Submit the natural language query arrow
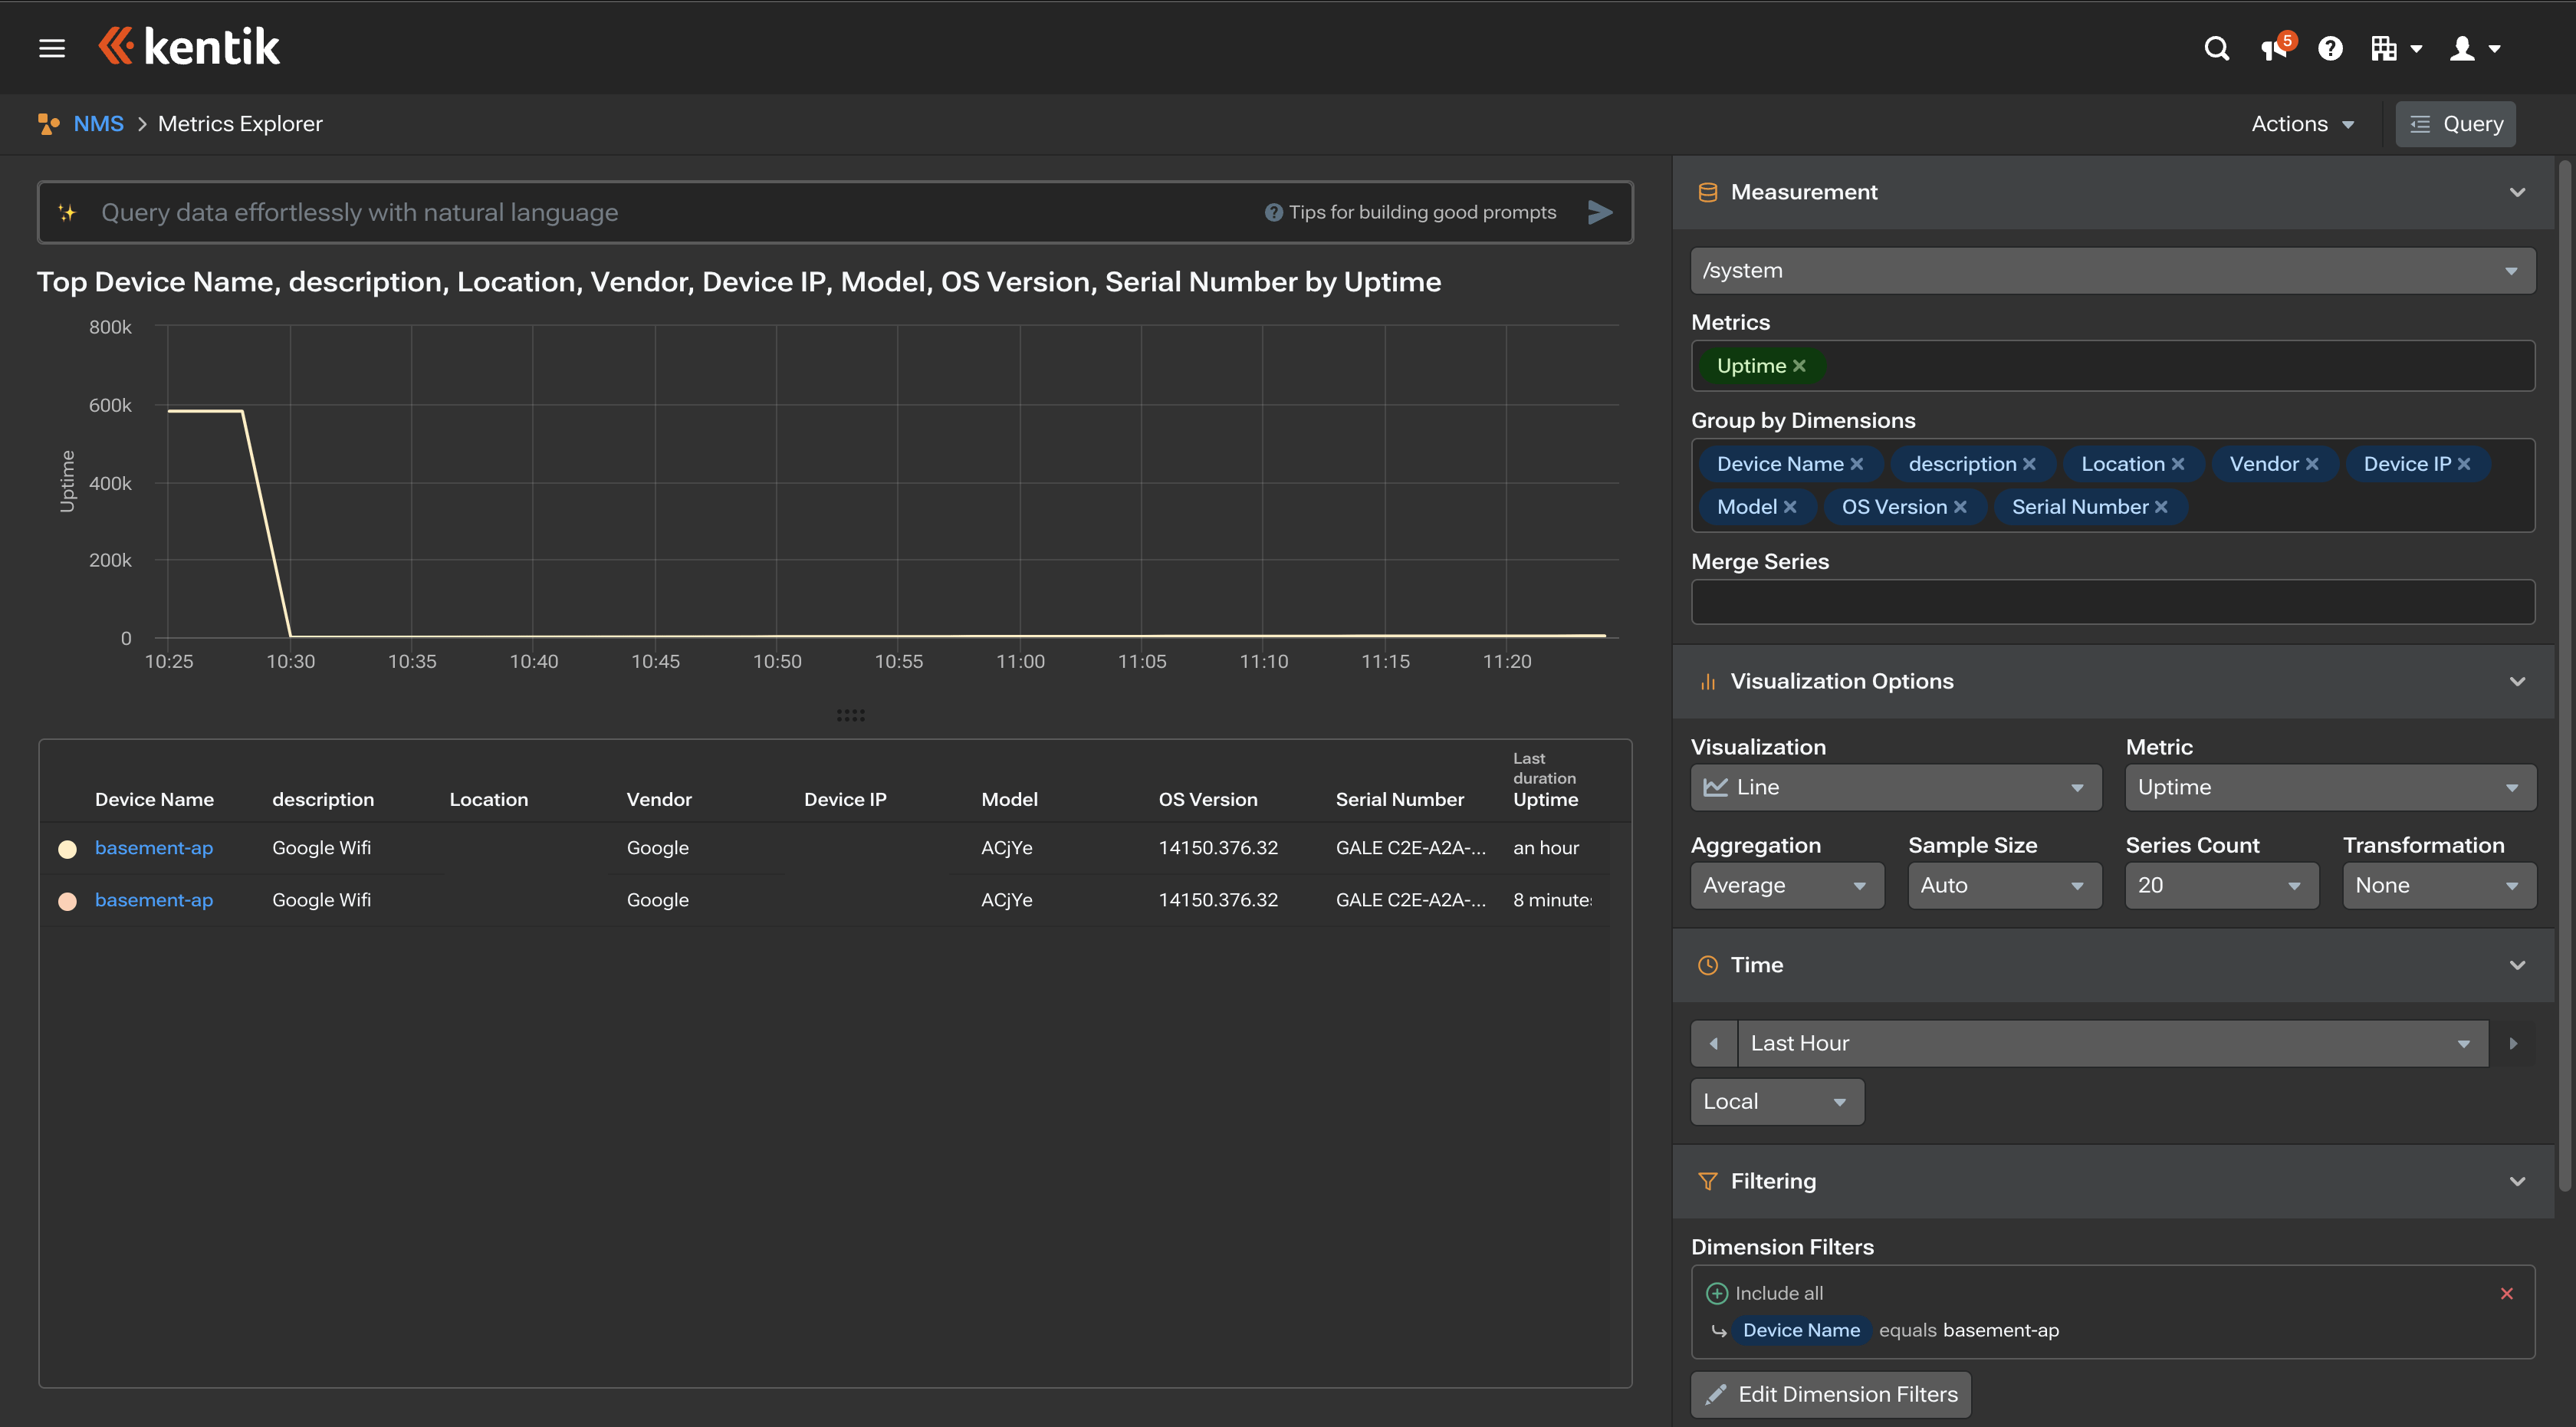This screenshot has width=2576, height=1427. (x=1600, y=212)
